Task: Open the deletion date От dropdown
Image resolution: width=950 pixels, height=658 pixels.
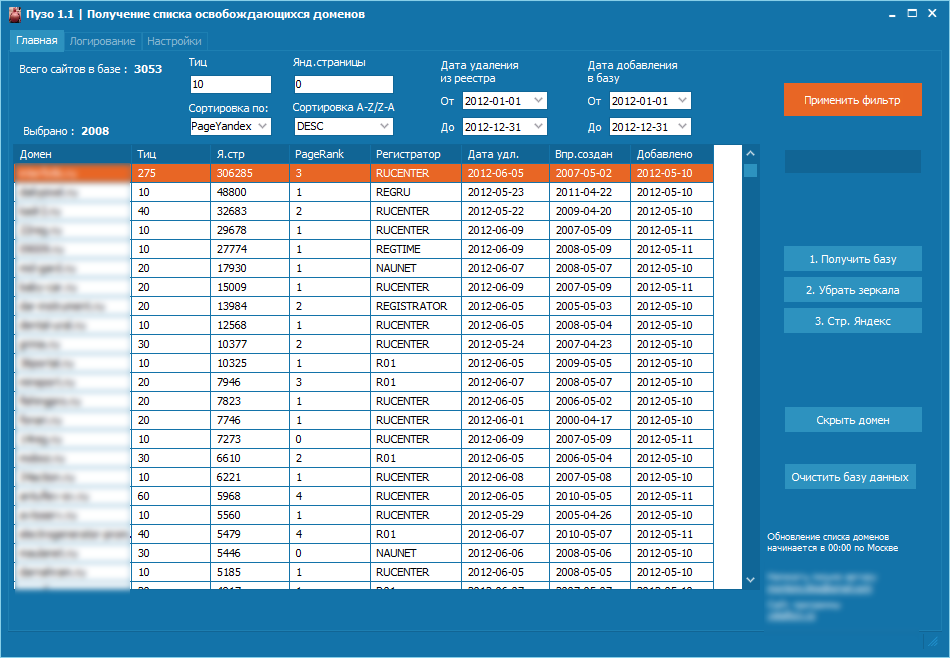Action: [505, 101]
